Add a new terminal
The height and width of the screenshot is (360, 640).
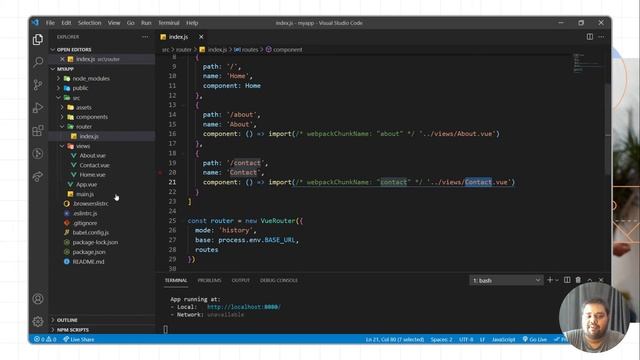[550, 280]
